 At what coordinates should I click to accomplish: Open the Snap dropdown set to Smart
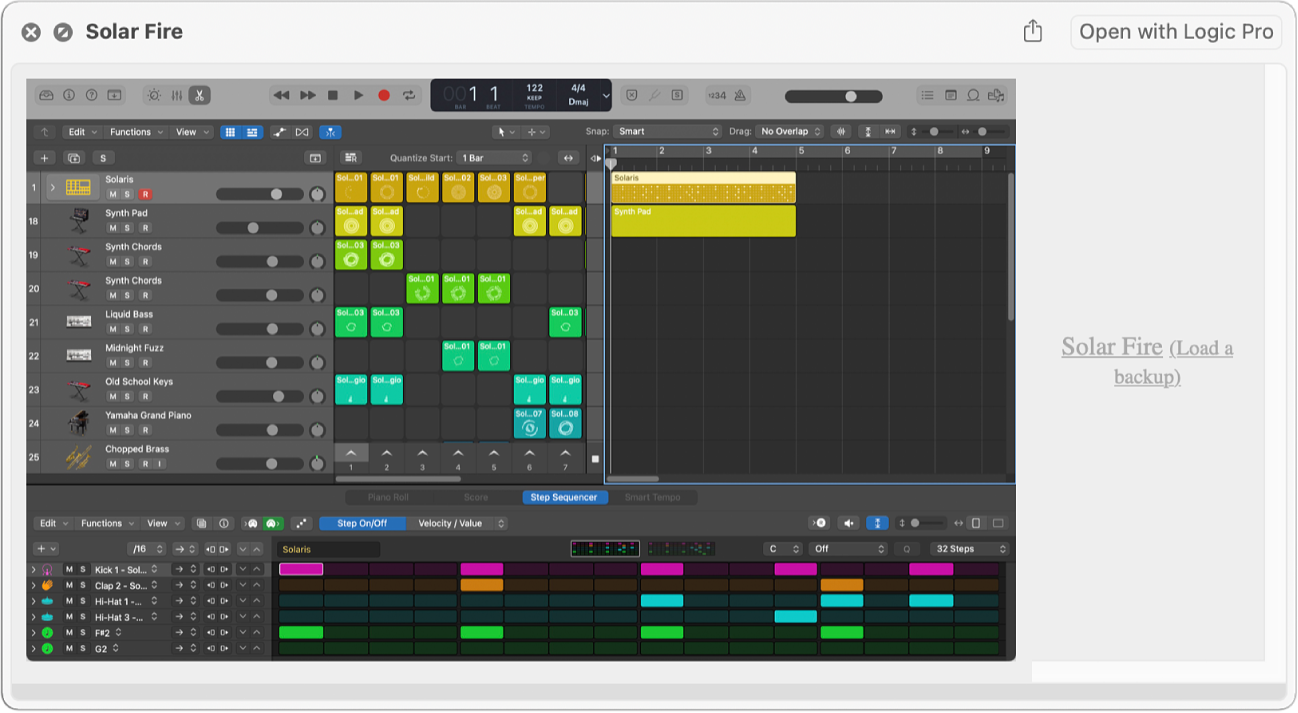[x=667, y=132]
